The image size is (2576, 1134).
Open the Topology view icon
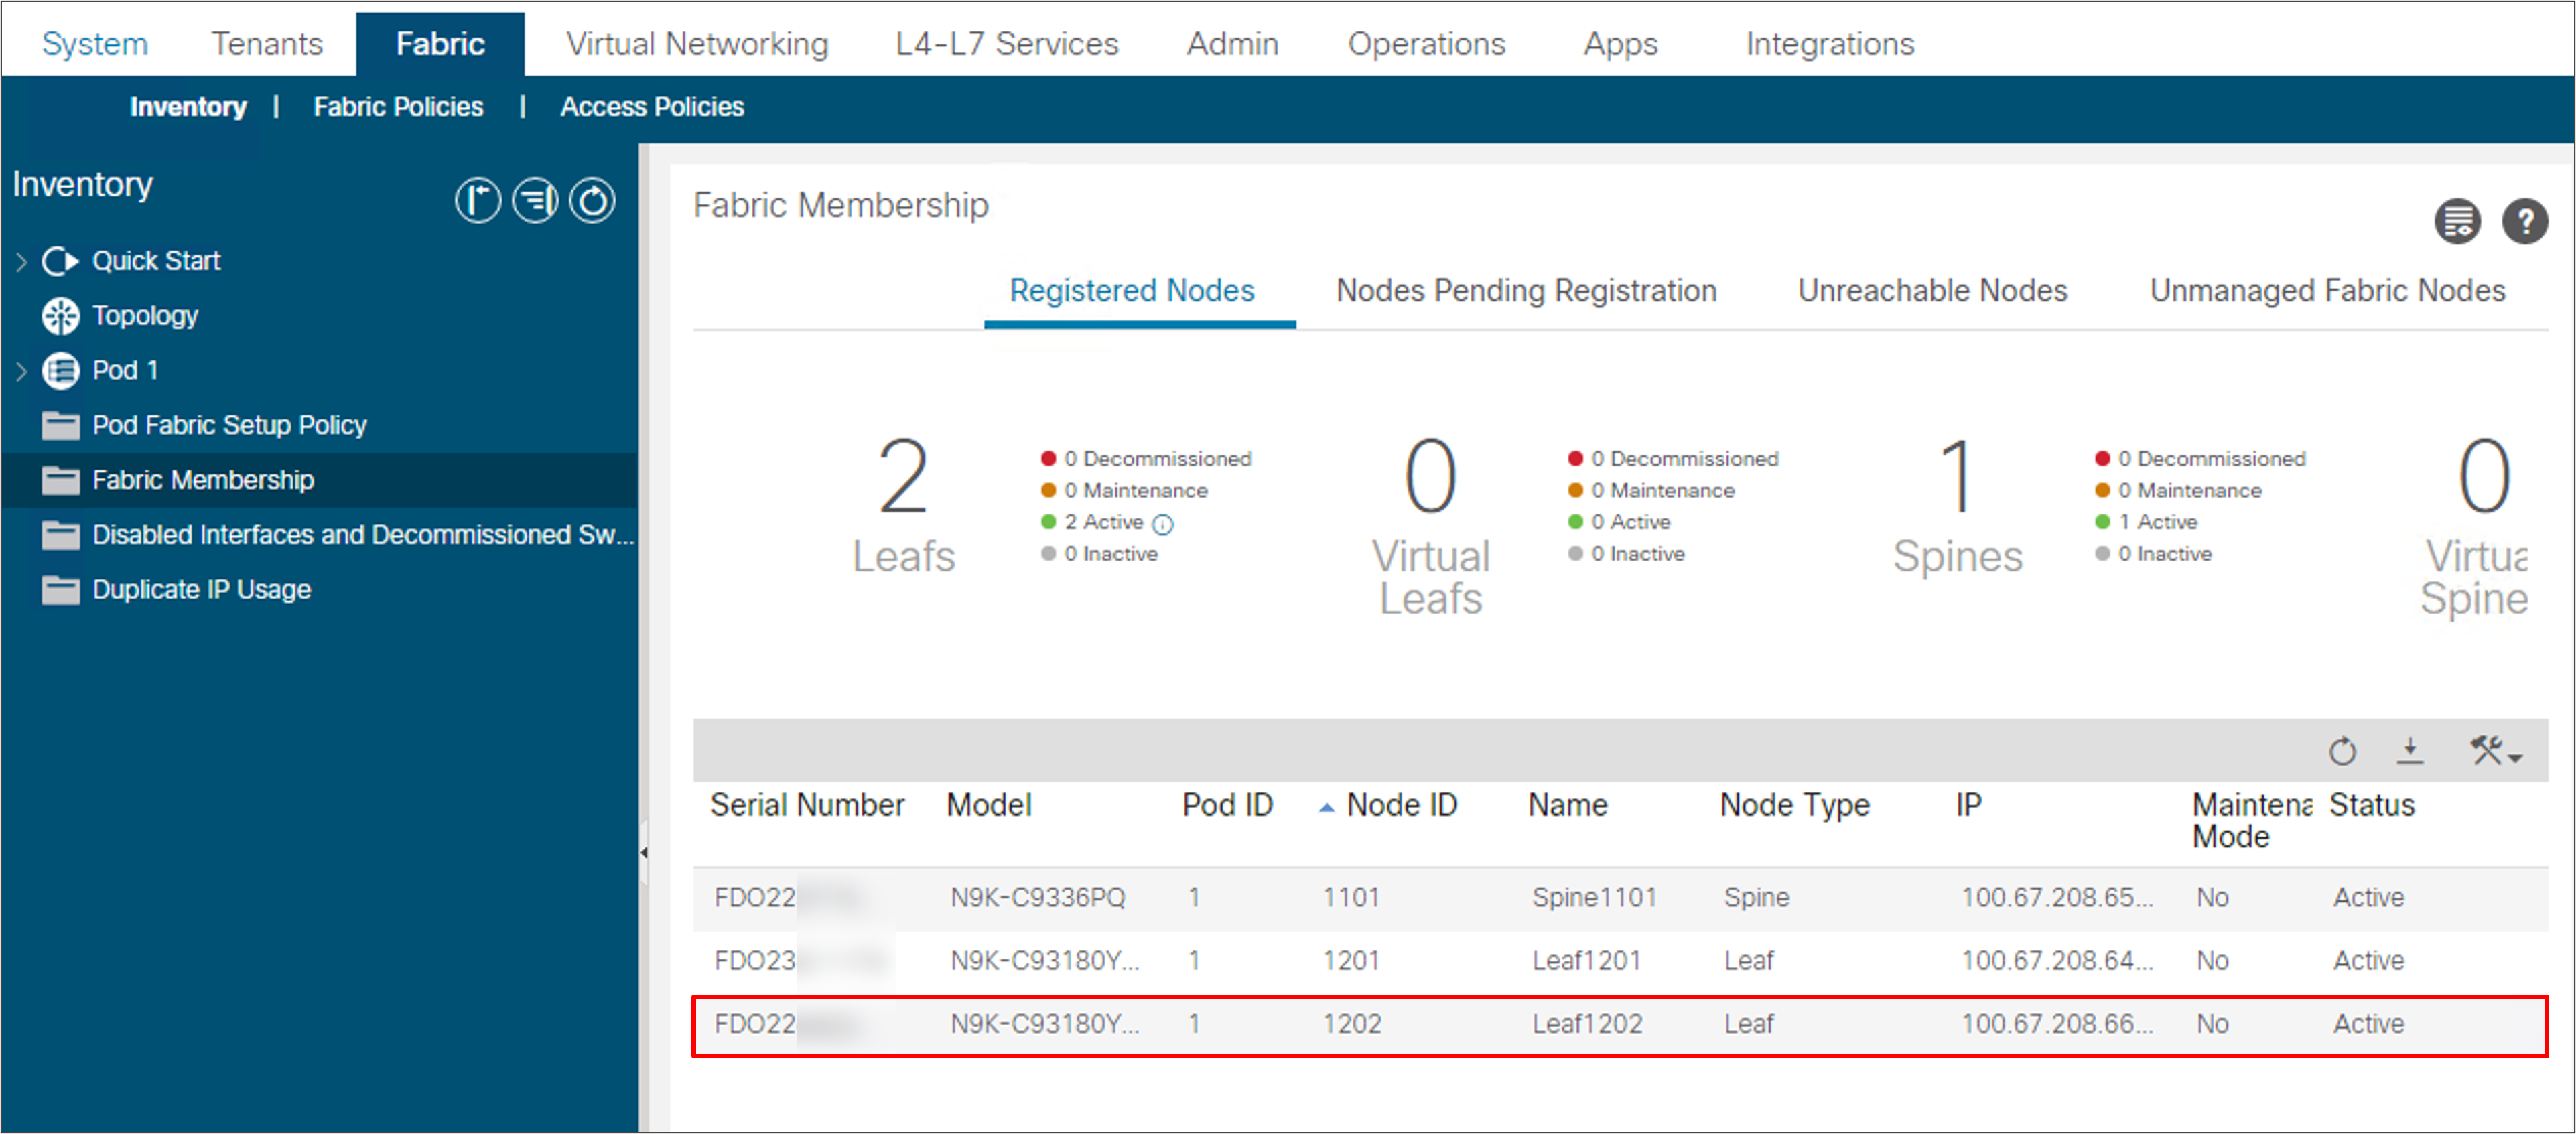click(x=61, y=315)
